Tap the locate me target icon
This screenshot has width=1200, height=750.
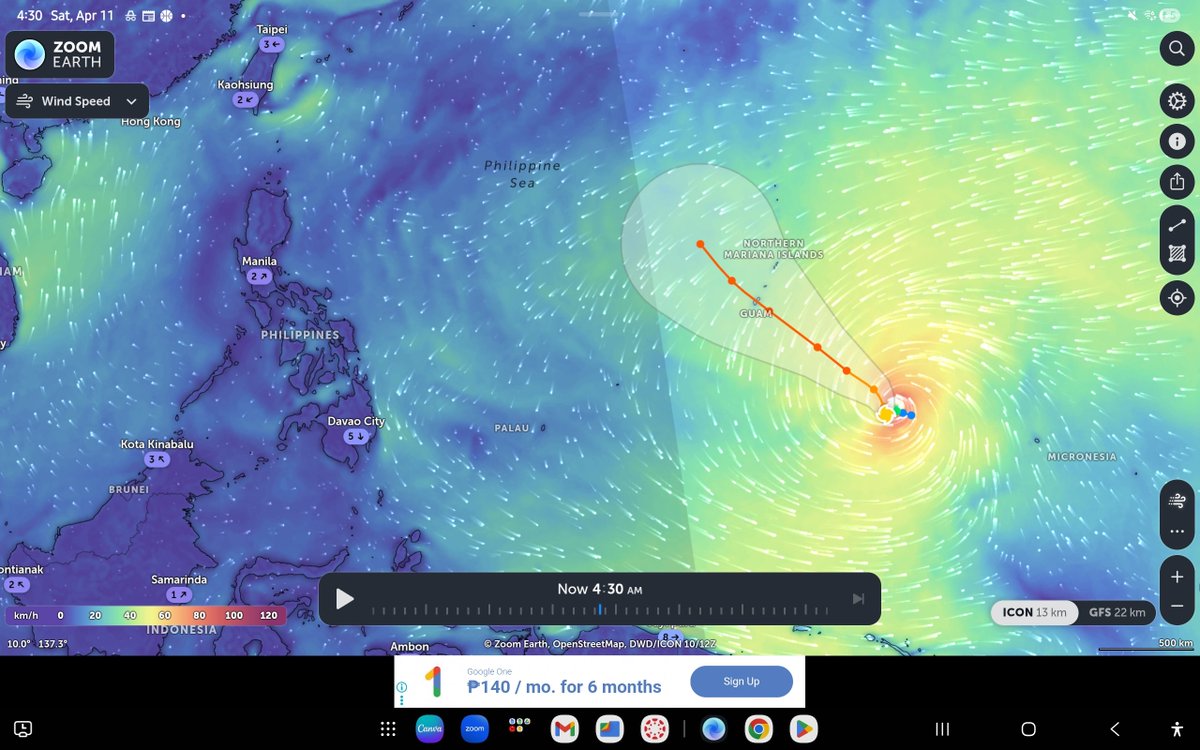point(1177,298)
